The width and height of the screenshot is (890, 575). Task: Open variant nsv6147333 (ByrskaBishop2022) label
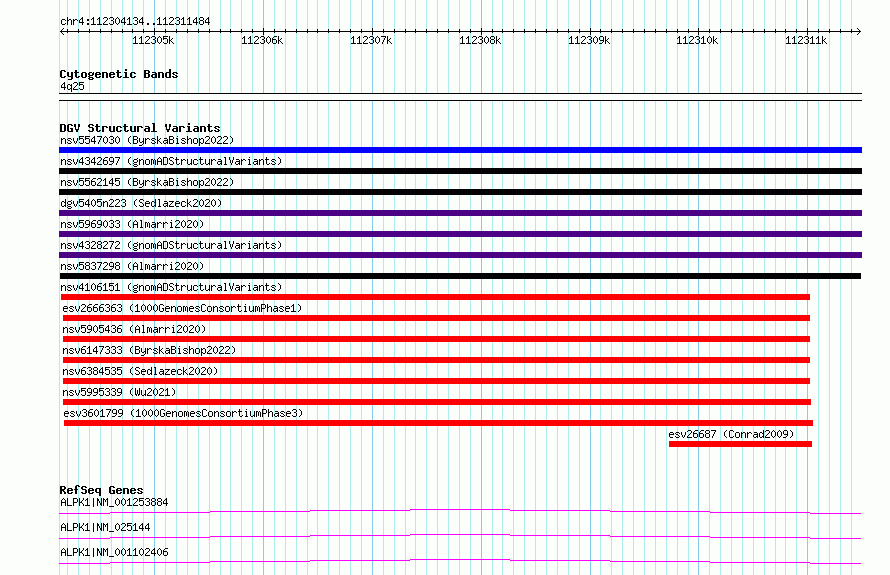(149, 350)
